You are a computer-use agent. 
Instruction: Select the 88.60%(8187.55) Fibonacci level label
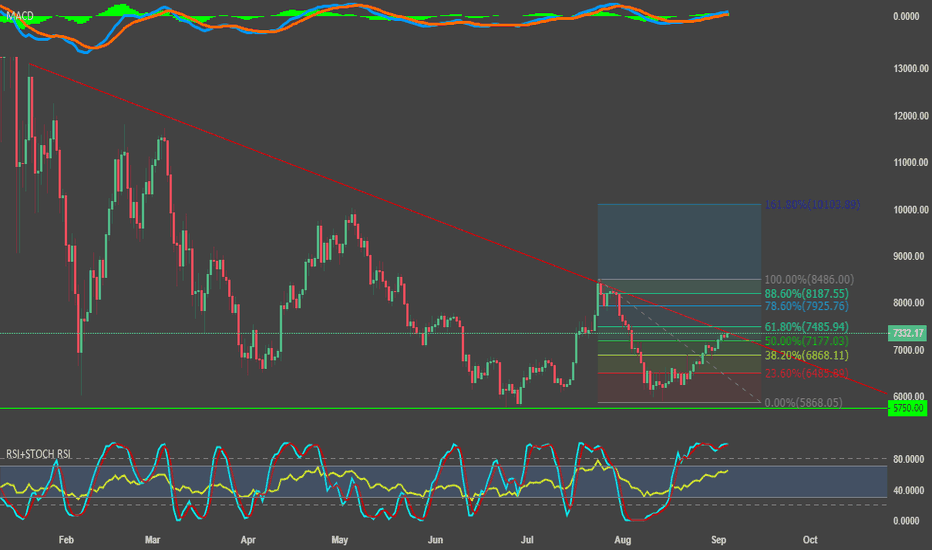tap(807, 294)
